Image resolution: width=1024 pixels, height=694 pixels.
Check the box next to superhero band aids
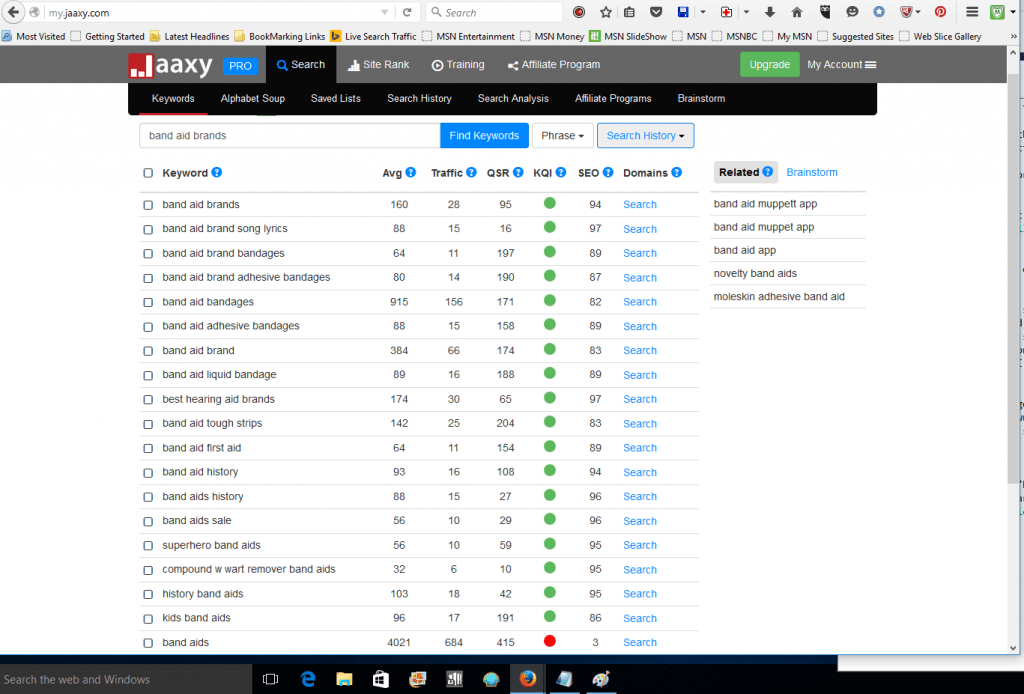tap(148, 546)
